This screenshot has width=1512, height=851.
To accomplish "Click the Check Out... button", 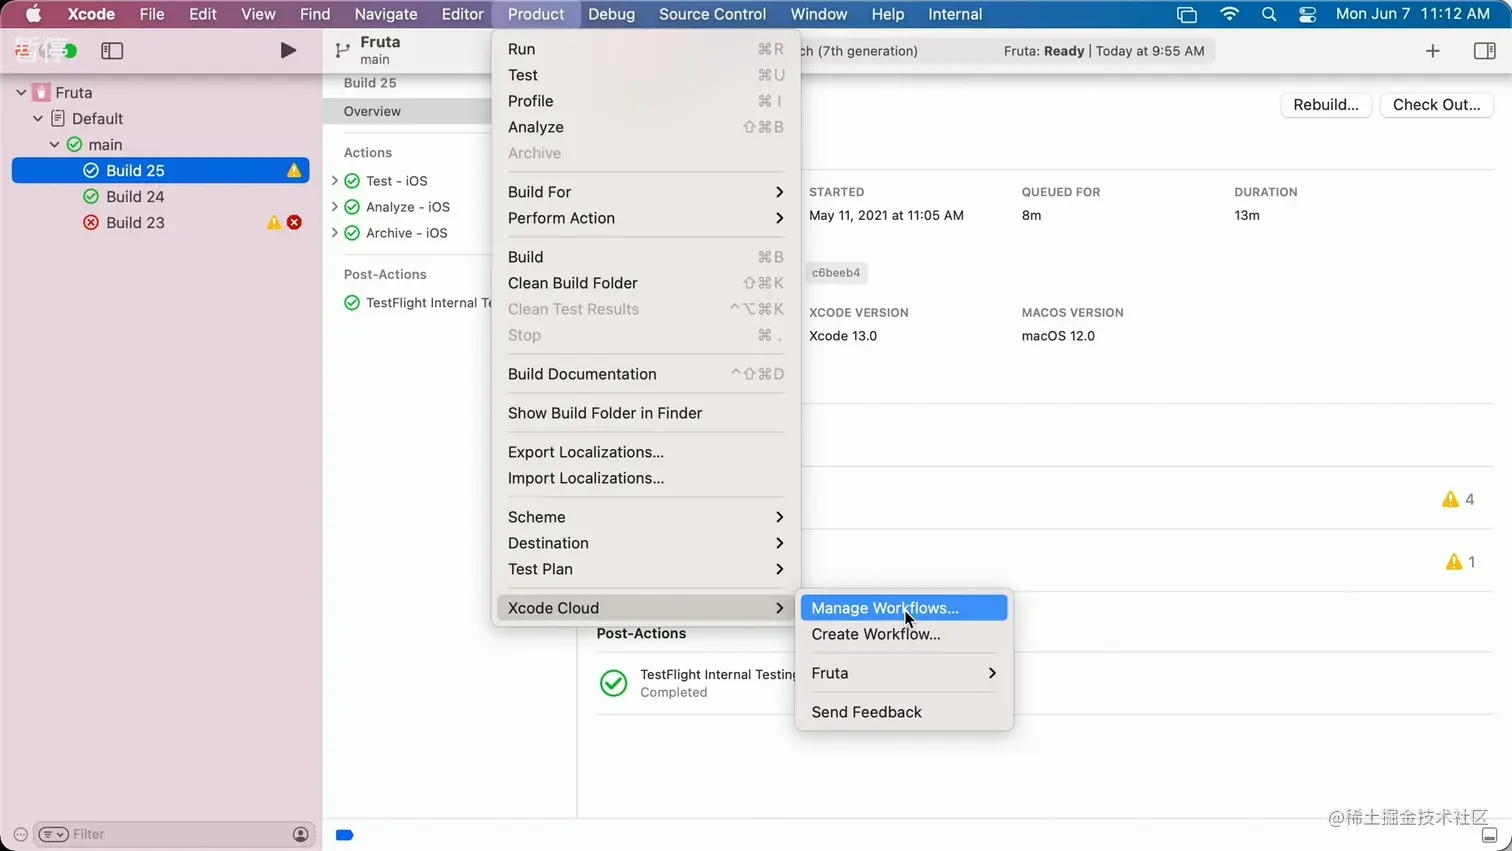I will [1436, 105].
